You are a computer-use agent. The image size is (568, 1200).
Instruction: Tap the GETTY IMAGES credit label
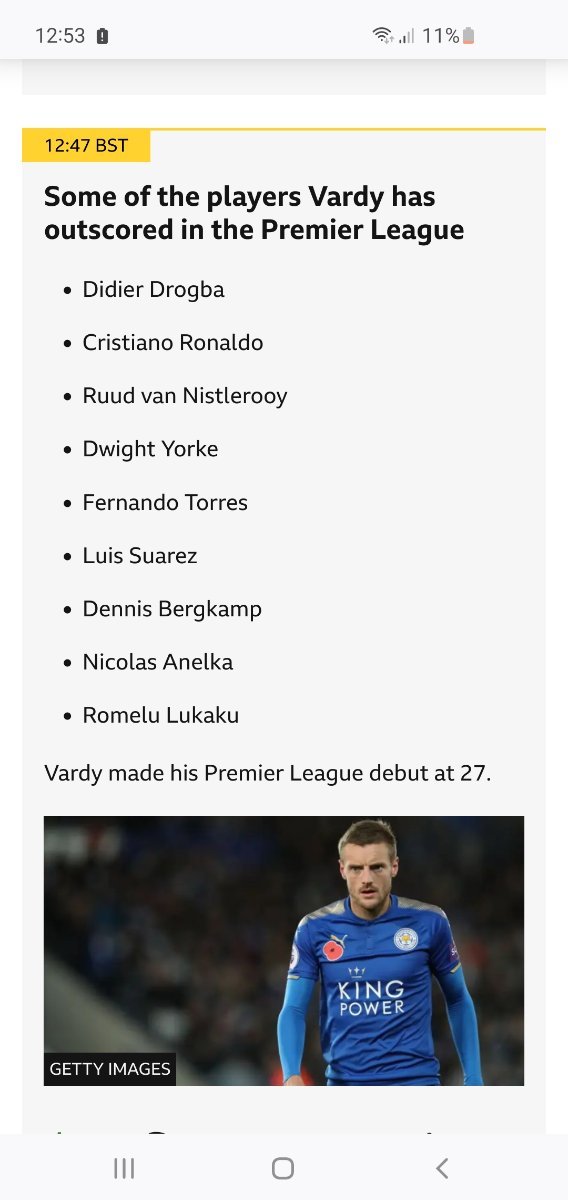110,1069
